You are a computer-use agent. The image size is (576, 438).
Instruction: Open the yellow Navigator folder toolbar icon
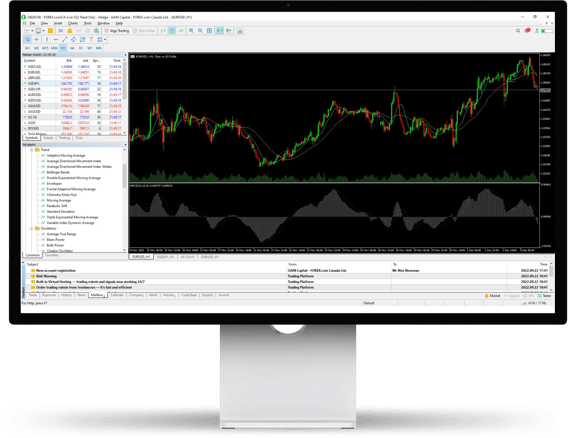(x=50, y=31)
